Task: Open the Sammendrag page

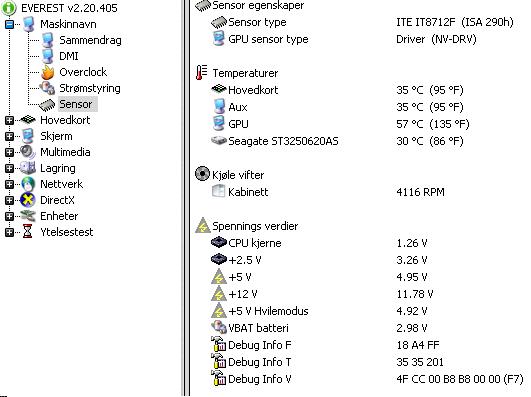Action: coord(90,40)
